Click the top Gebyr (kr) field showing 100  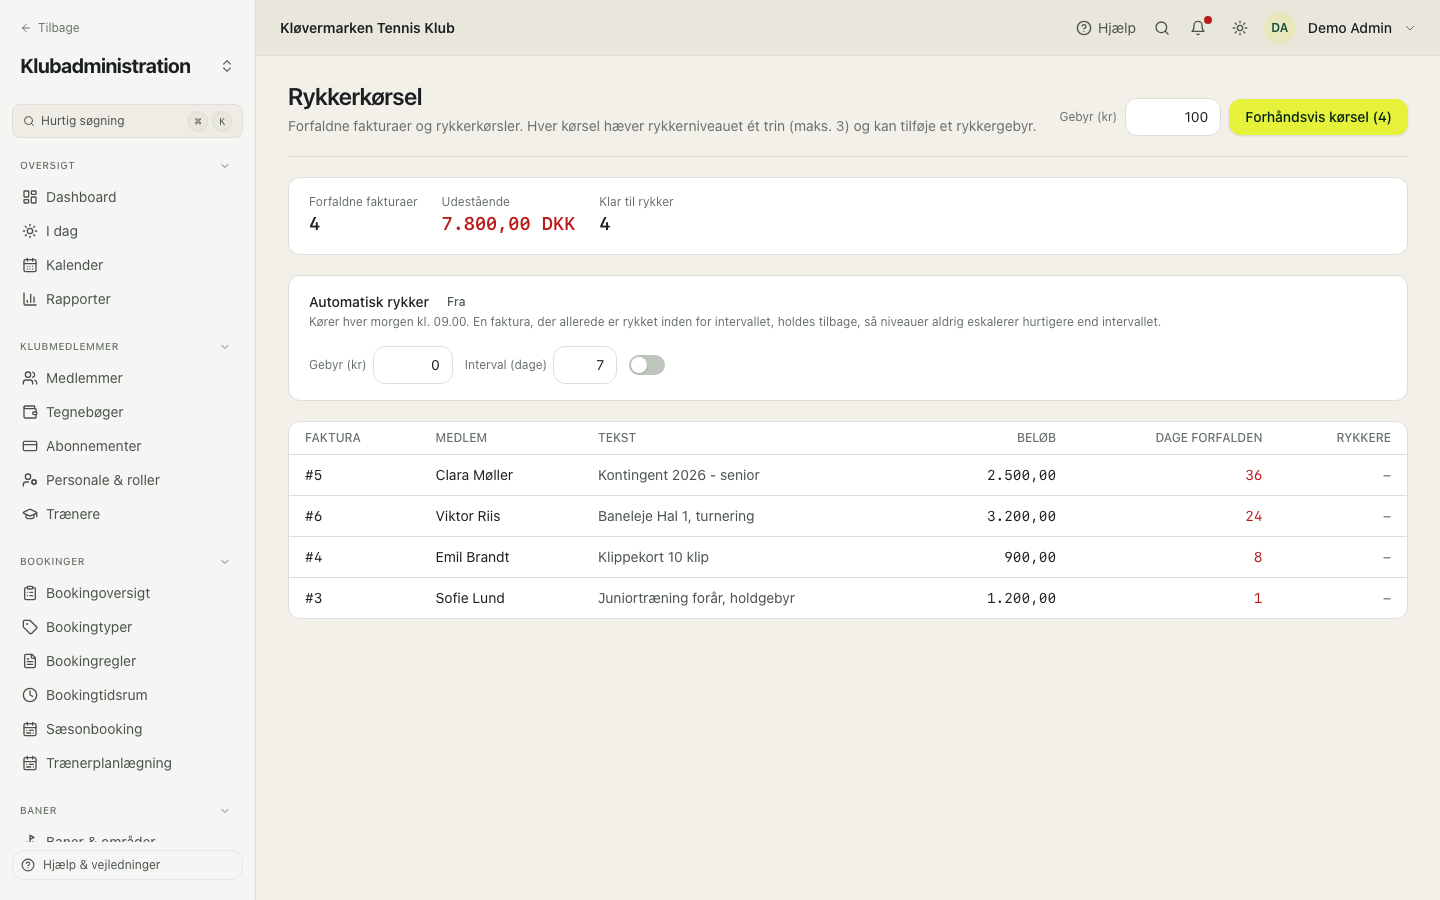(x=1173, y=117)
